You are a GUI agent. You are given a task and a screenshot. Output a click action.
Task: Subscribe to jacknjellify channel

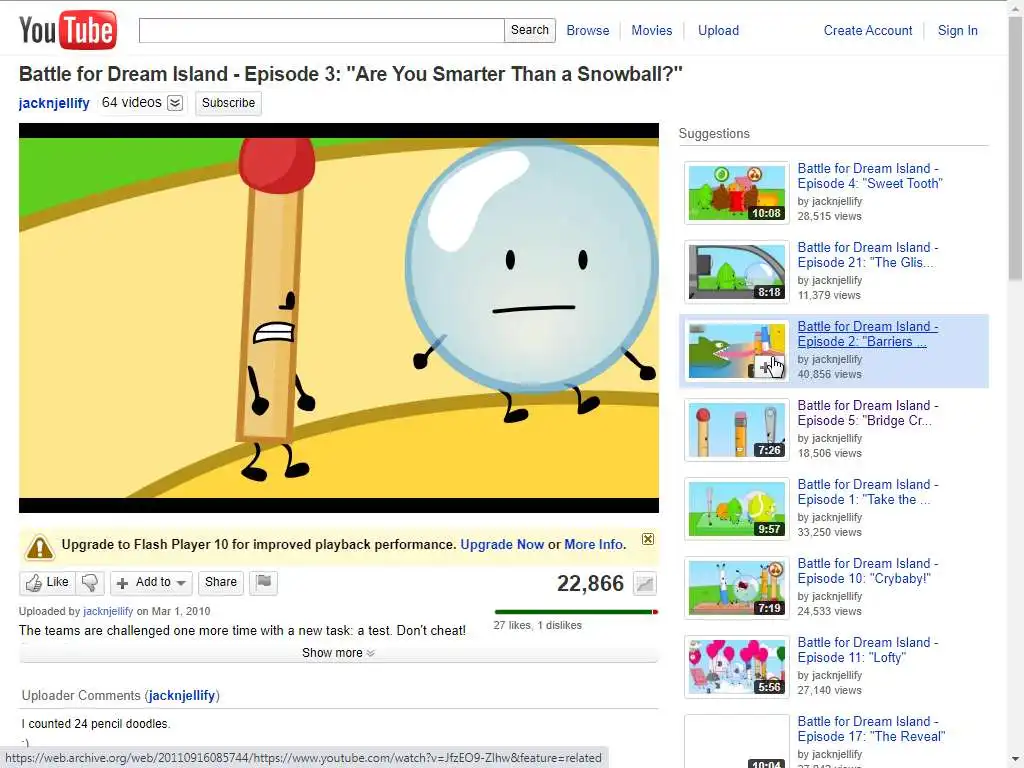pyautogui.click(x=228, y=103)
